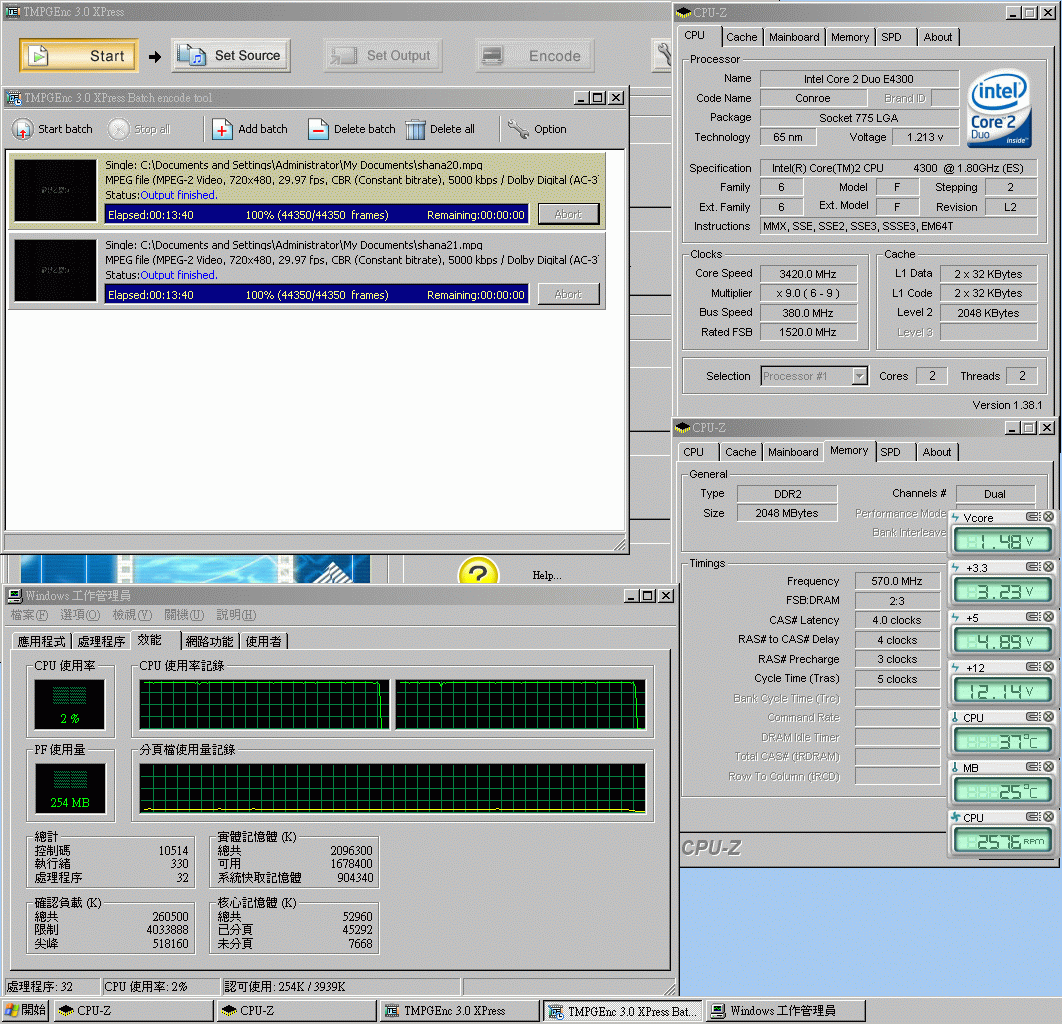The height and width of the screenshot is (1024, 1062).
Task: Click MB temperature sensor close icon
Action: pos(1048,767)
